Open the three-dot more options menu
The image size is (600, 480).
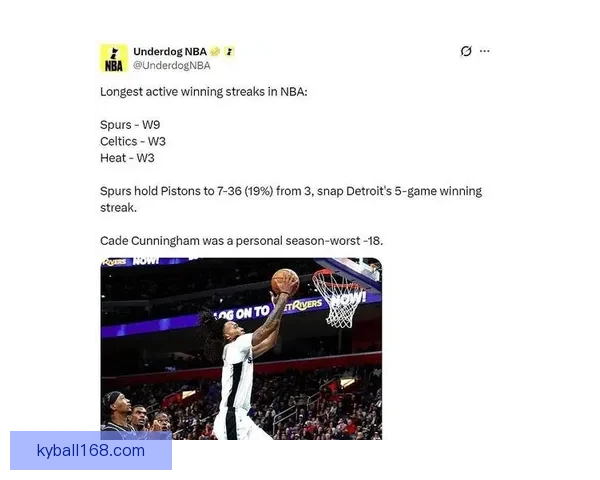(484, 51)
